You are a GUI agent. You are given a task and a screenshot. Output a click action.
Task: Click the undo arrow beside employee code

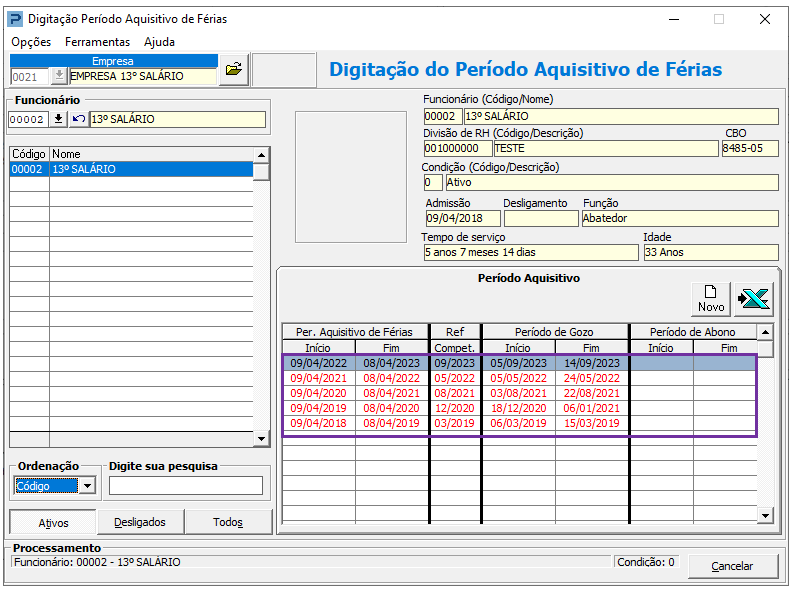[x=78, y=120]
